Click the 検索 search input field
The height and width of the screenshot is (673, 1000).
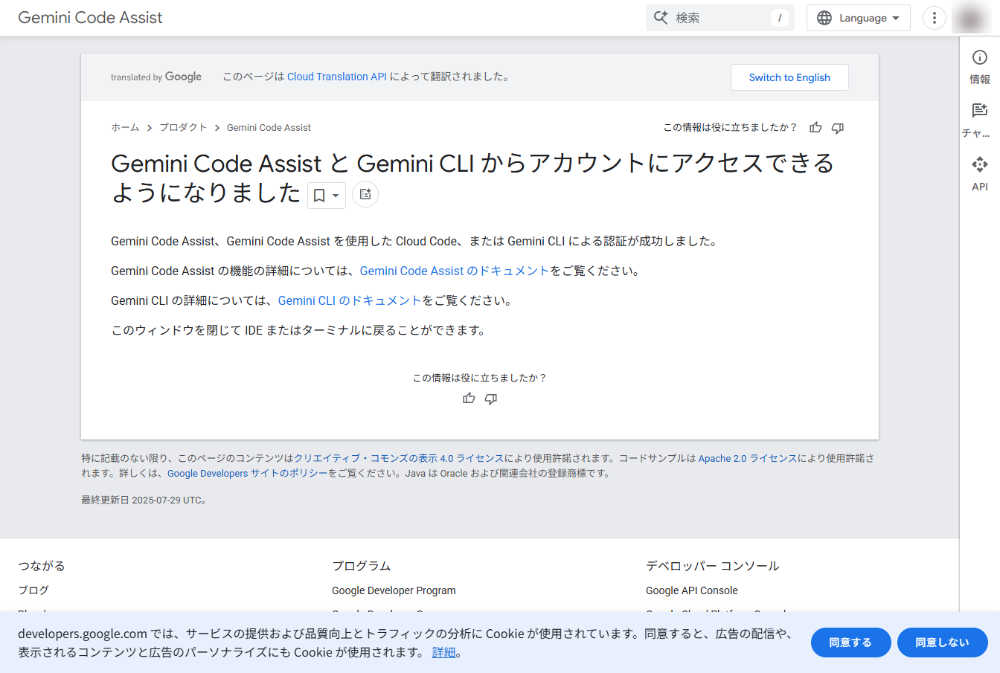[x=720, y=18]
